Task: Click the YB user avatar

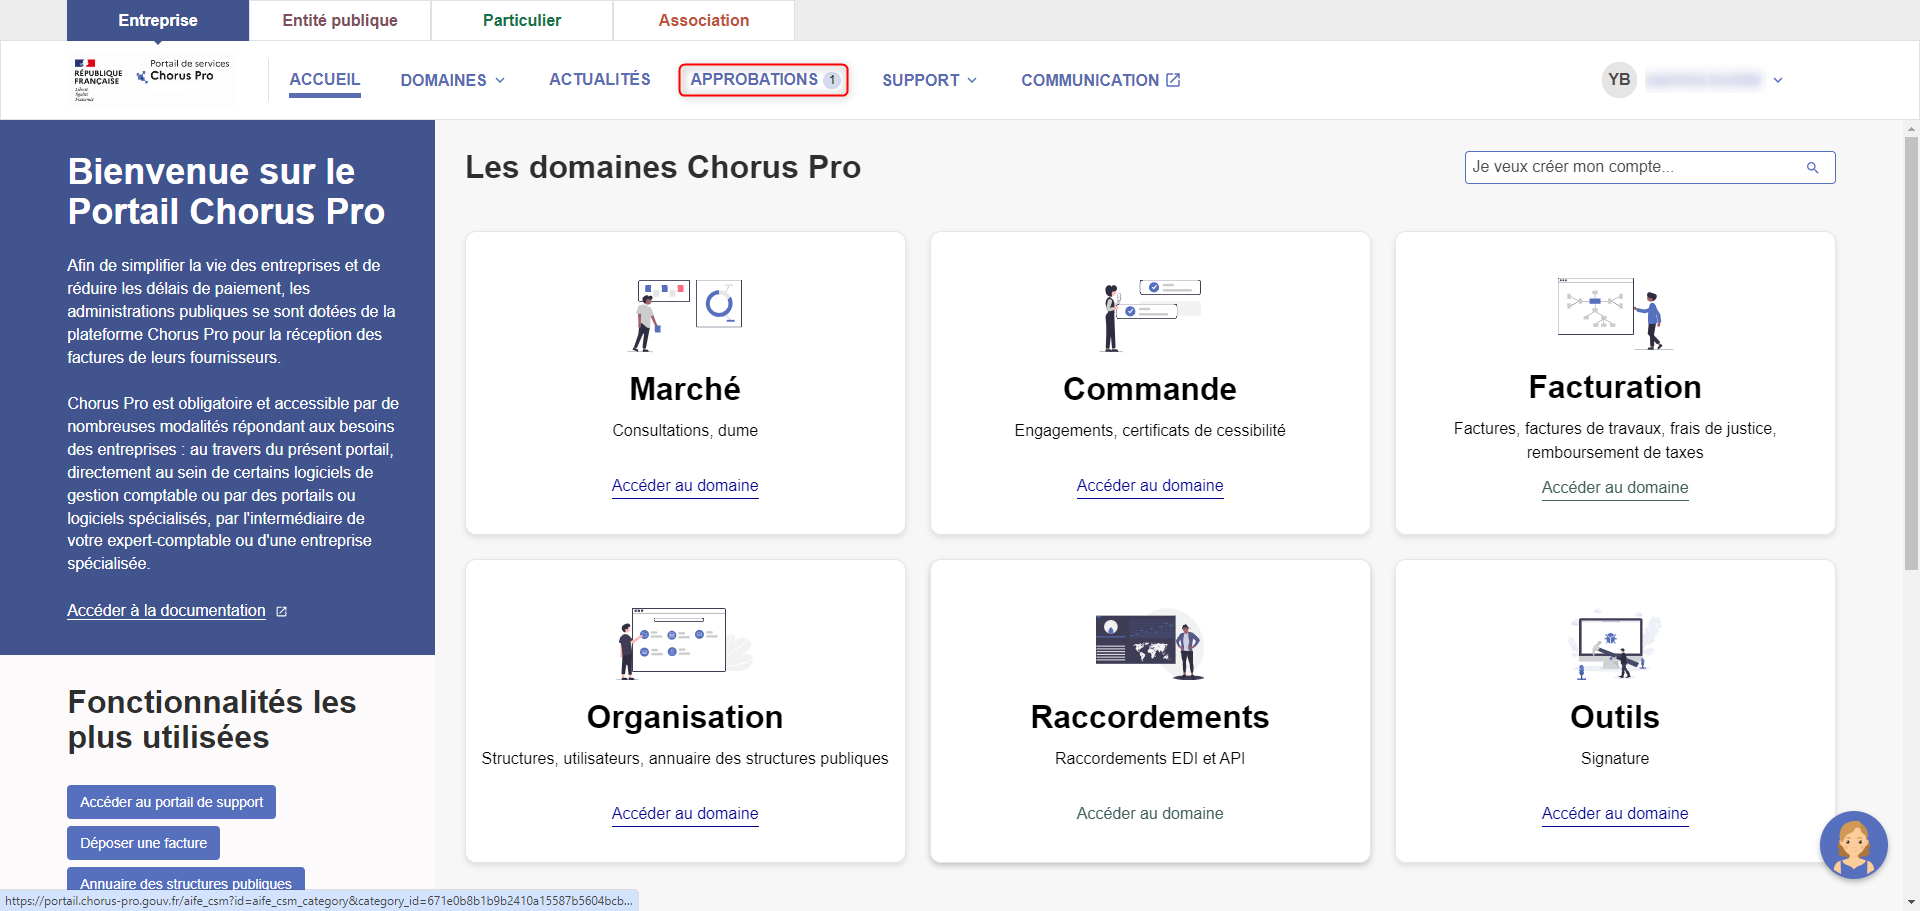Action: coord(1619,80)
